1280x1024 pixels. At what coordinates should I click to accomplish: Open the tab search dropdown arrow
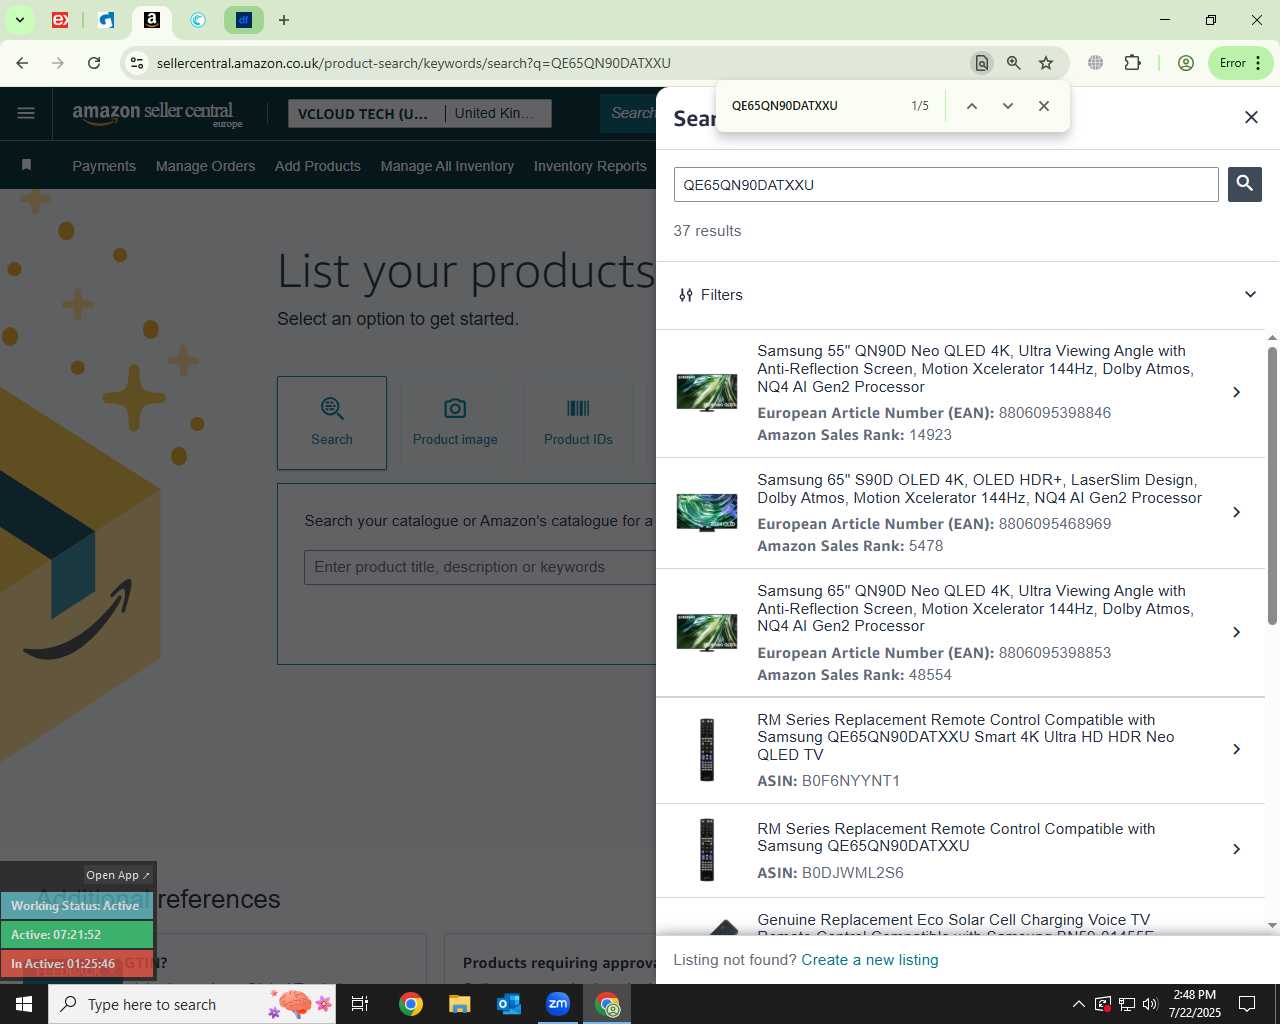pos(19,20)
